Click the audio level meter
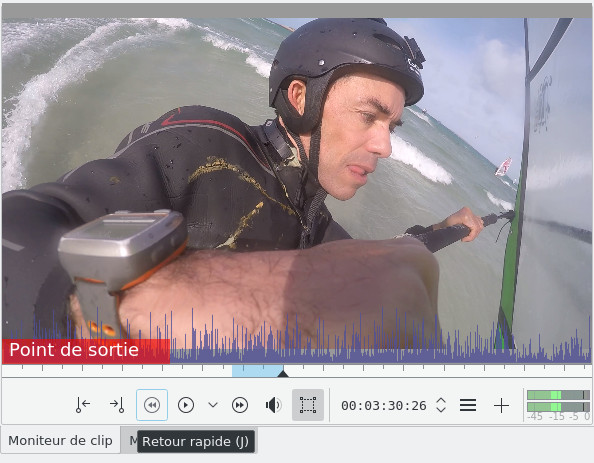 pos(558,405)
